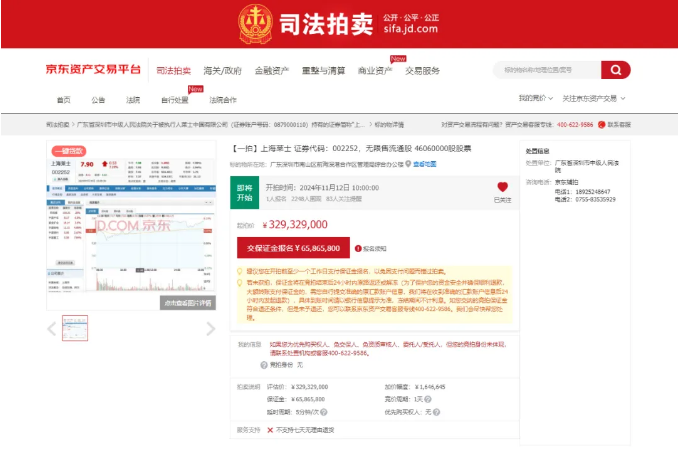Click help icon beside priority purchaser
The width and height of the screenshot is (679, 453).
click(436, 412)
